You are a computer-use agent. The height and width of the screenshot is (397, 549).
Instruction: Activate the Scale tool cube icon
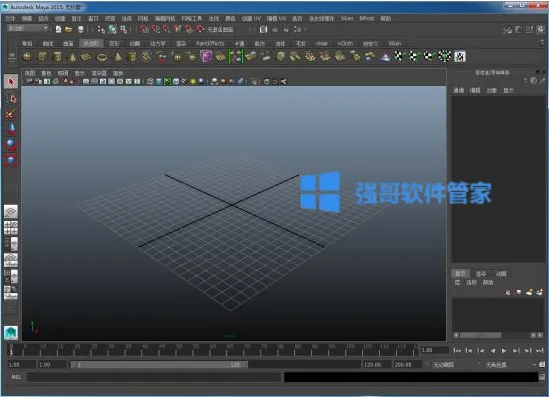point(11,160)
